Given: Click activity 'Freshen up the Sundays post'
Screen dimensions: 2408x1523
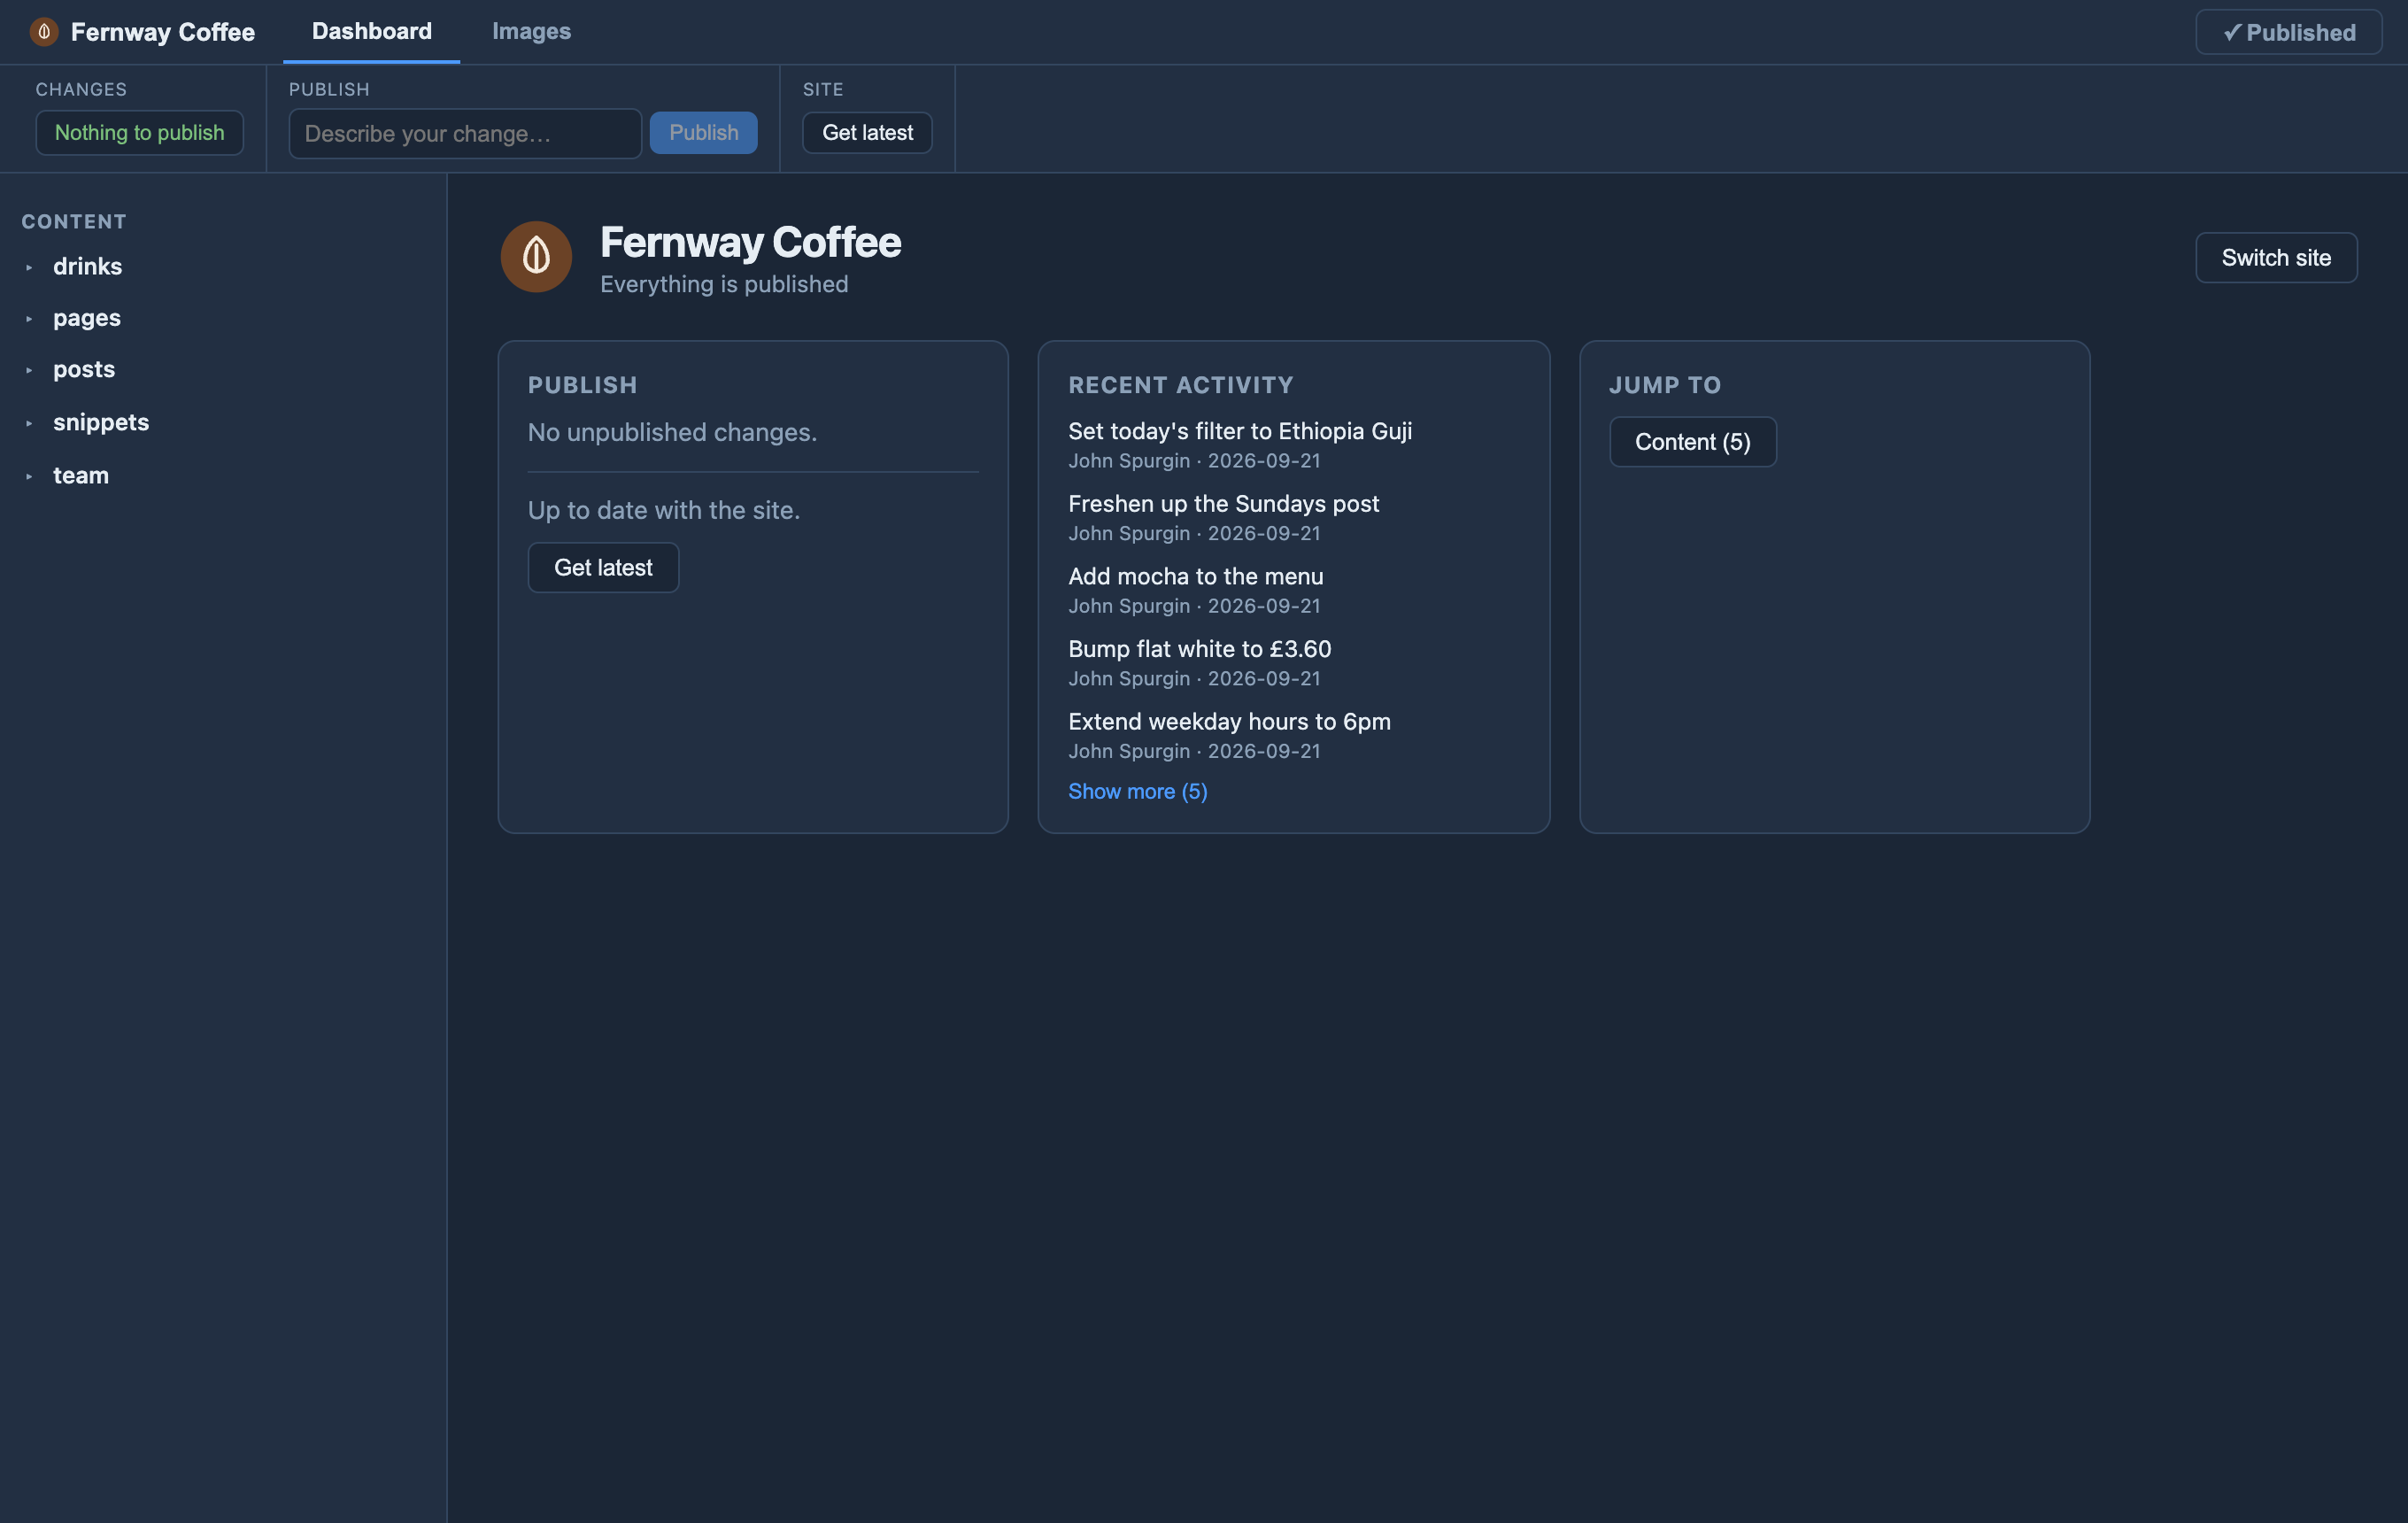Looking at the screenshot, I should pyautogui.click(x=1223, y=504).
